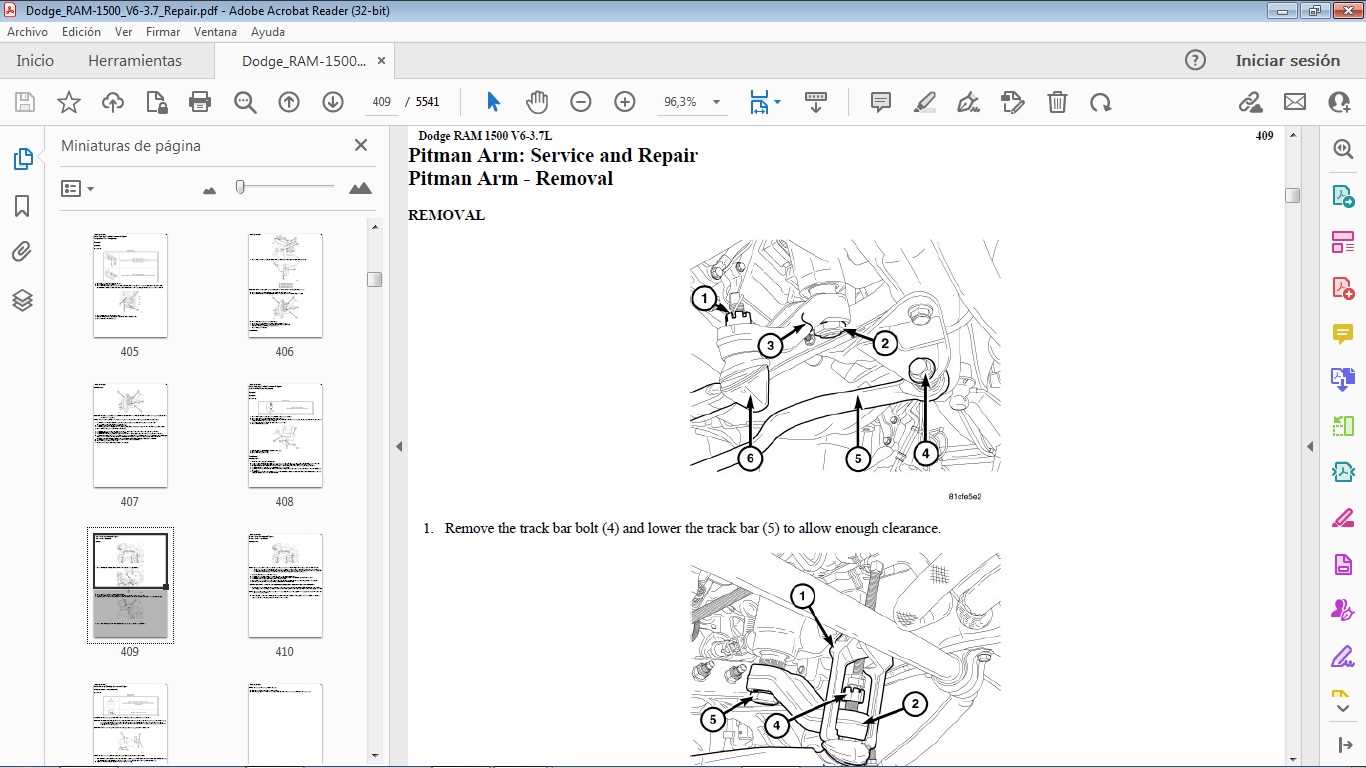Screen dimensions: 1366x768
Task: Go to previous page arrow
Action: click(x=289, y=102)
